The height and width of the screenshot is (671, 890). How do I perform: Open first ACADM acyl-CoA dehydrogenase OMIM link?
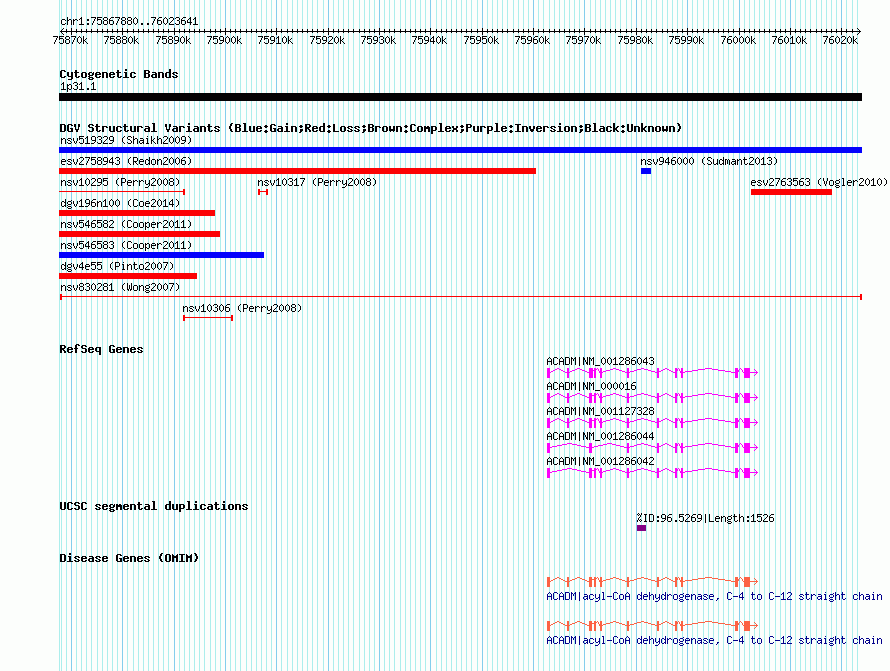tap(714, 597)
